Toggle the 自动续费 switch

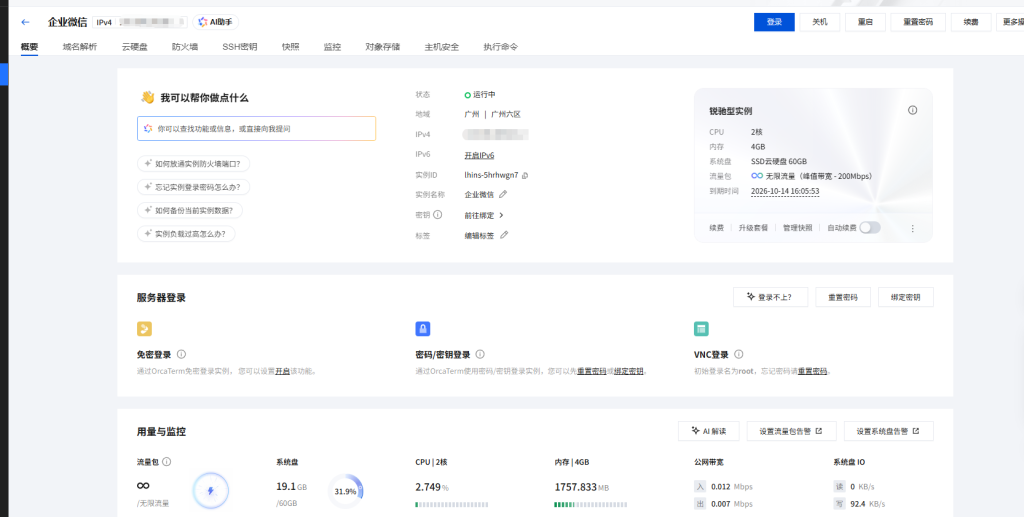pyautogui.click(x=869, y=228)
